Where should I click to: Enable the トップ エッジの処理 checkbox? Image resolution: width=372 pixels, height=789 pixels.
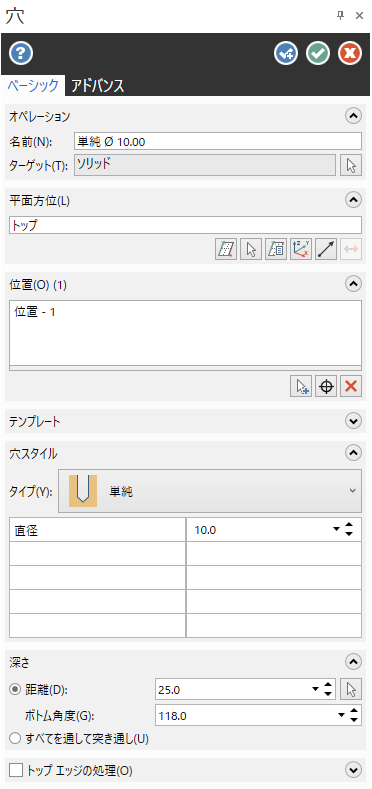(17, 770)
